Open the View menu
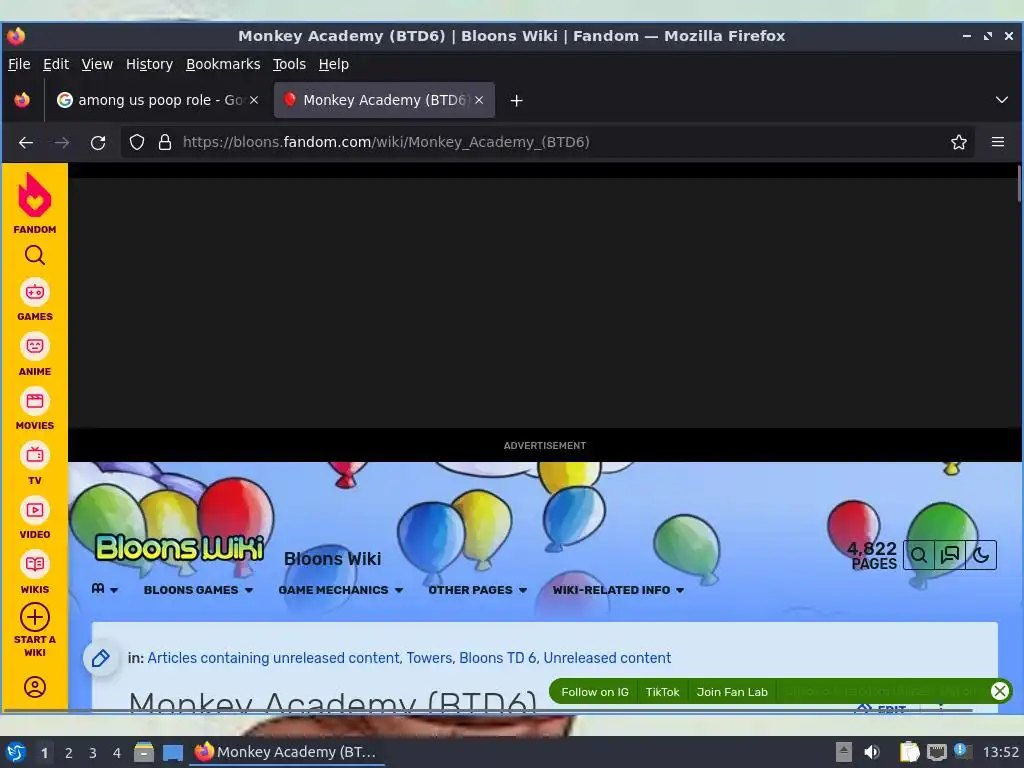The image size is (1024, 768). coord(97,64)
